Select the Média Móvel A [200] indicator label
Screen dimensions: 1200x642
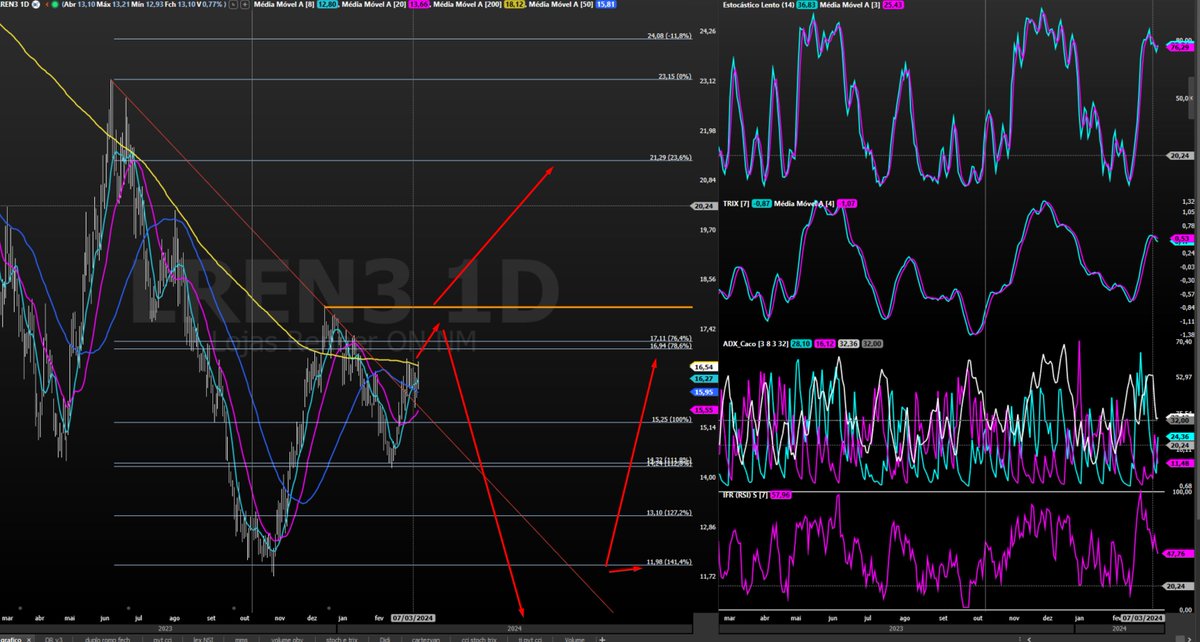point(470,5)
